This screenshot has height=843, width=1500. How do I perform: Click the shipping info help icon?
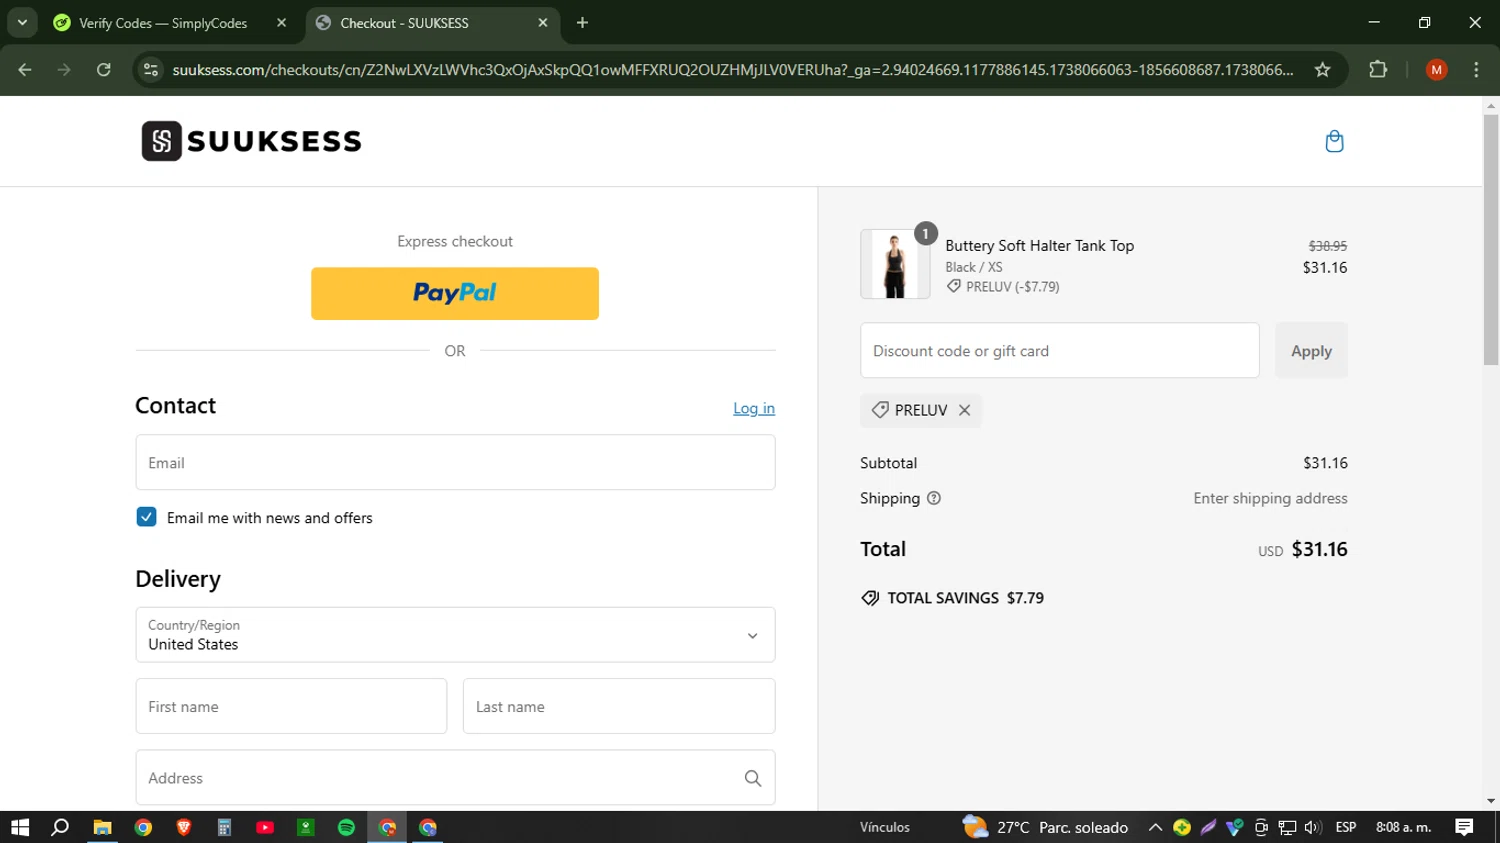(x=934, y=498)
